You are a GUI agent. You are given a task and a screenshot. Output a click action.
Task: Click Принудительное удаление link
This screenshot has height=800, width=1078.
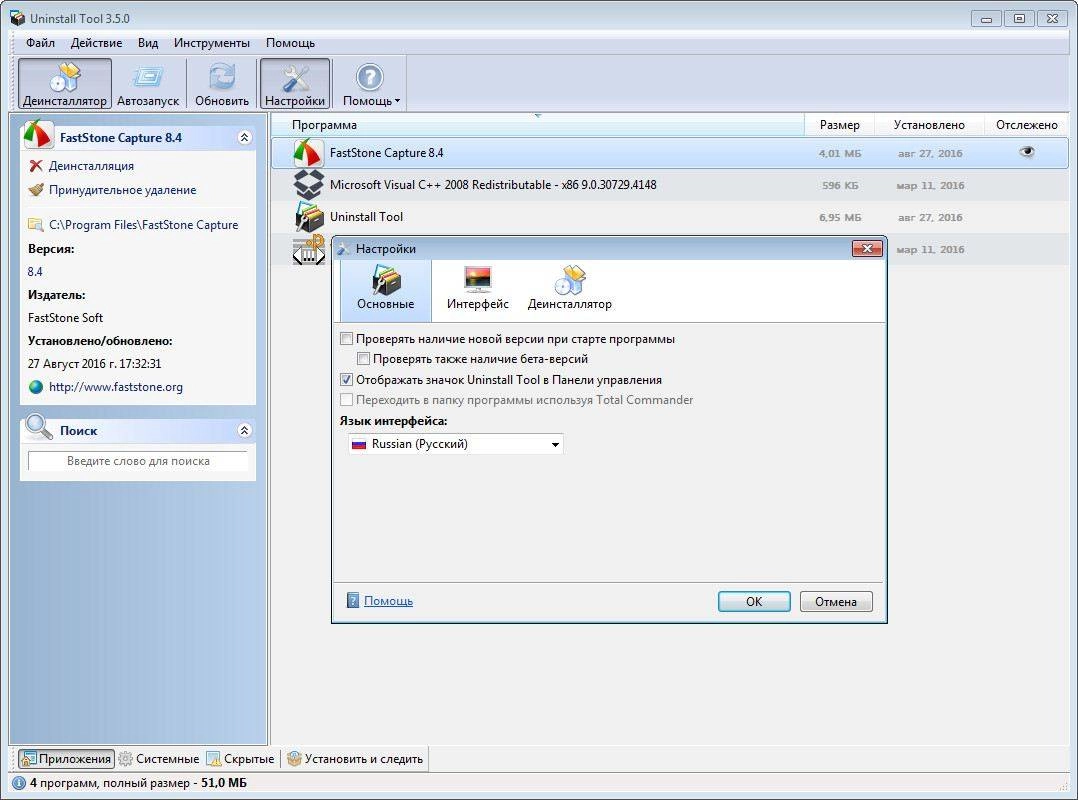click(122, 190)
